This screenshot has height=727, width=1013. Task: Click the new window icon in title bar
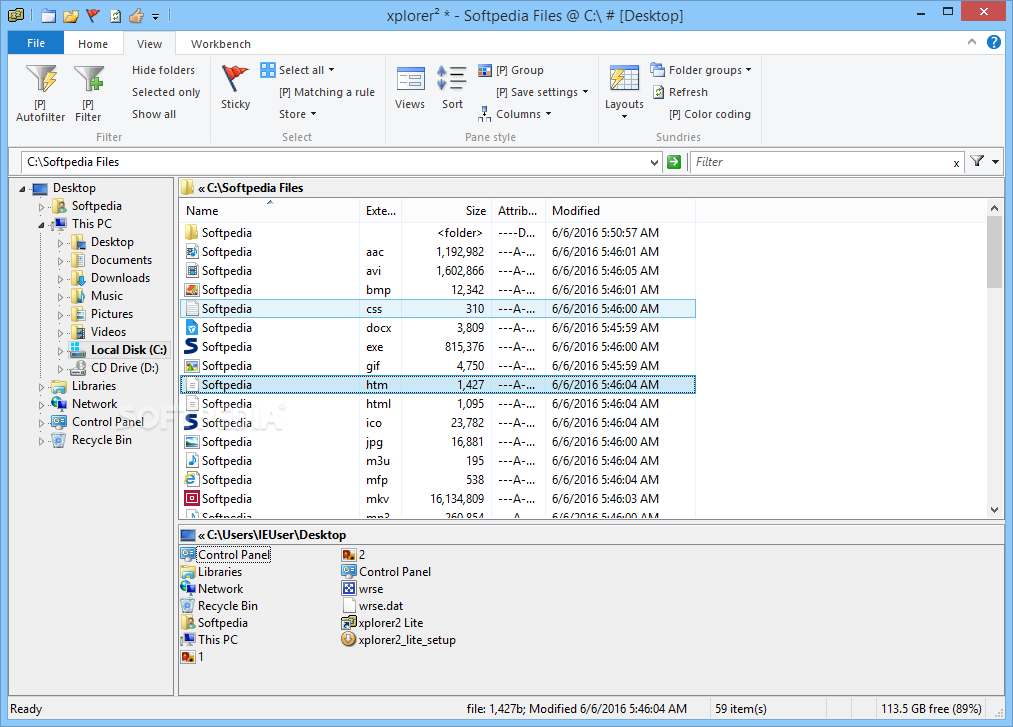(x=48, y=16)
